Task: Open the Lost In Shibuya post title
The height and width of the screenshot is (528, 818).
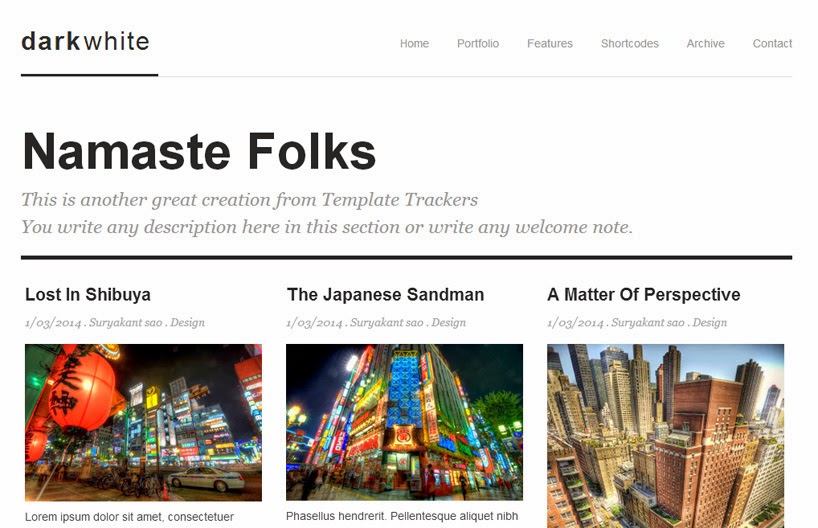Action: tap(88, 294)
